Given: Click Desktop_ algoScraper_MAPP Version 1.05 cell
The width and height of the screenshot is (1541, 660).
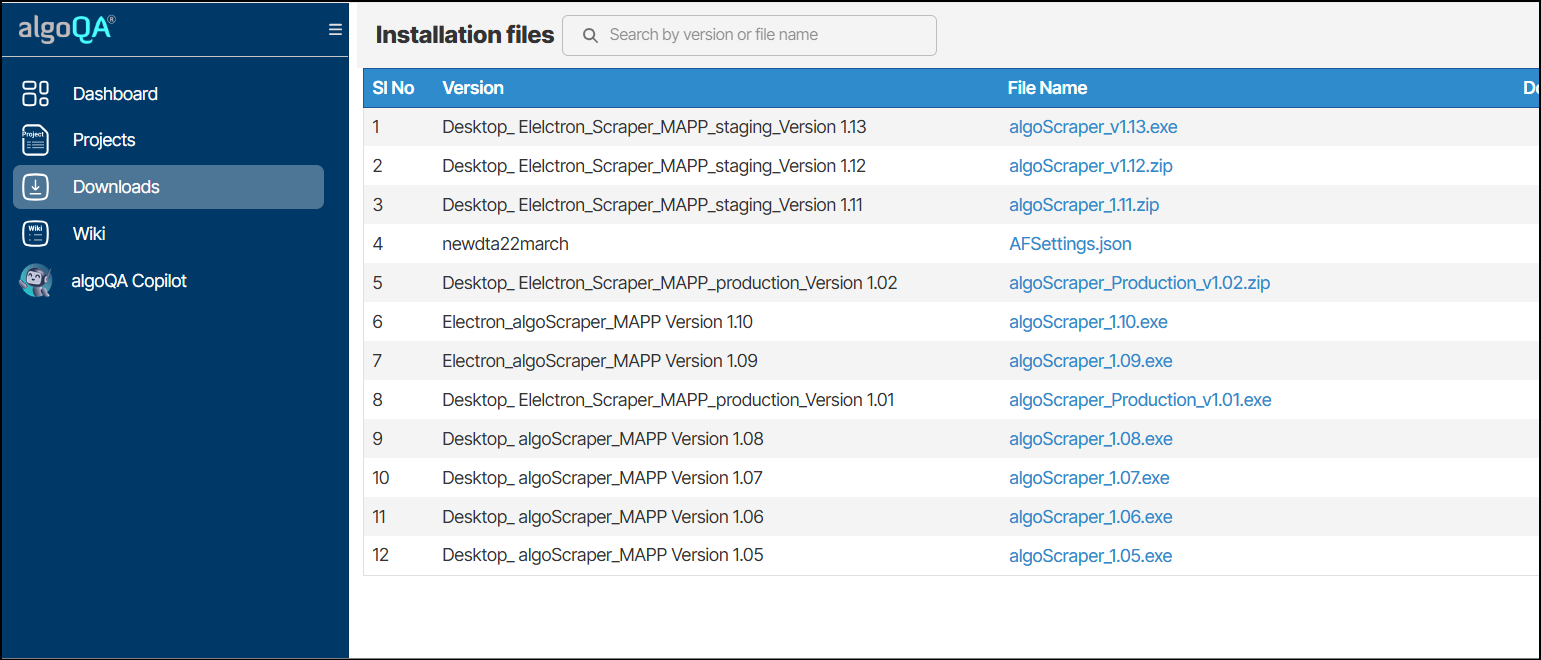Looking at the screenshot, I should (x=603, y=556).
